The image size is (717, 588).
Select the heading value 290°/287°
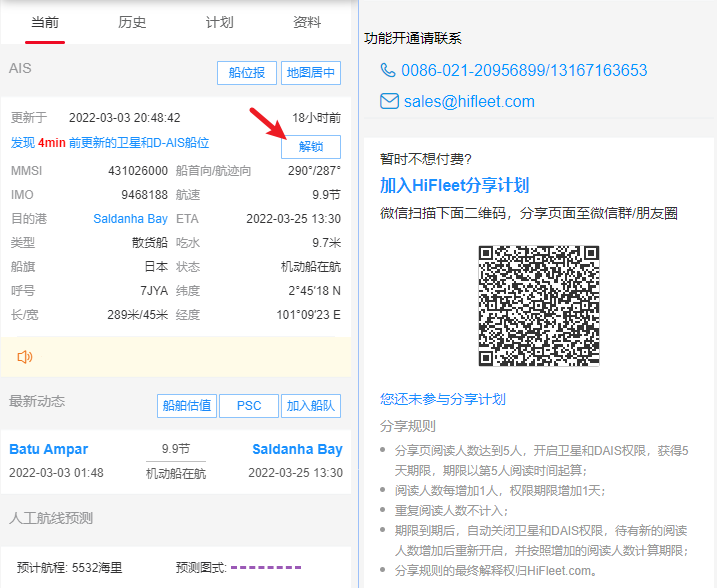coord(315,171)
